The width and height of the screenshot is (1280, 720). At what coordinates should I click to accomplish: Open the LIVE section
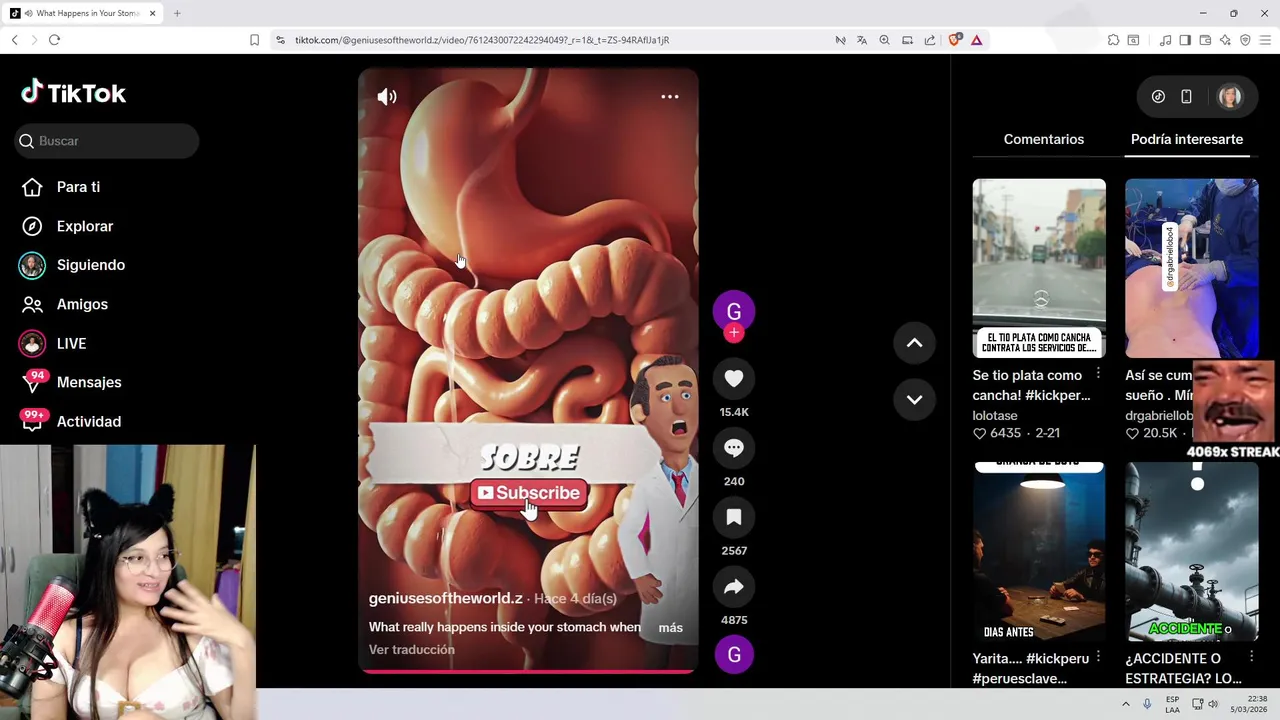point(55,343)
